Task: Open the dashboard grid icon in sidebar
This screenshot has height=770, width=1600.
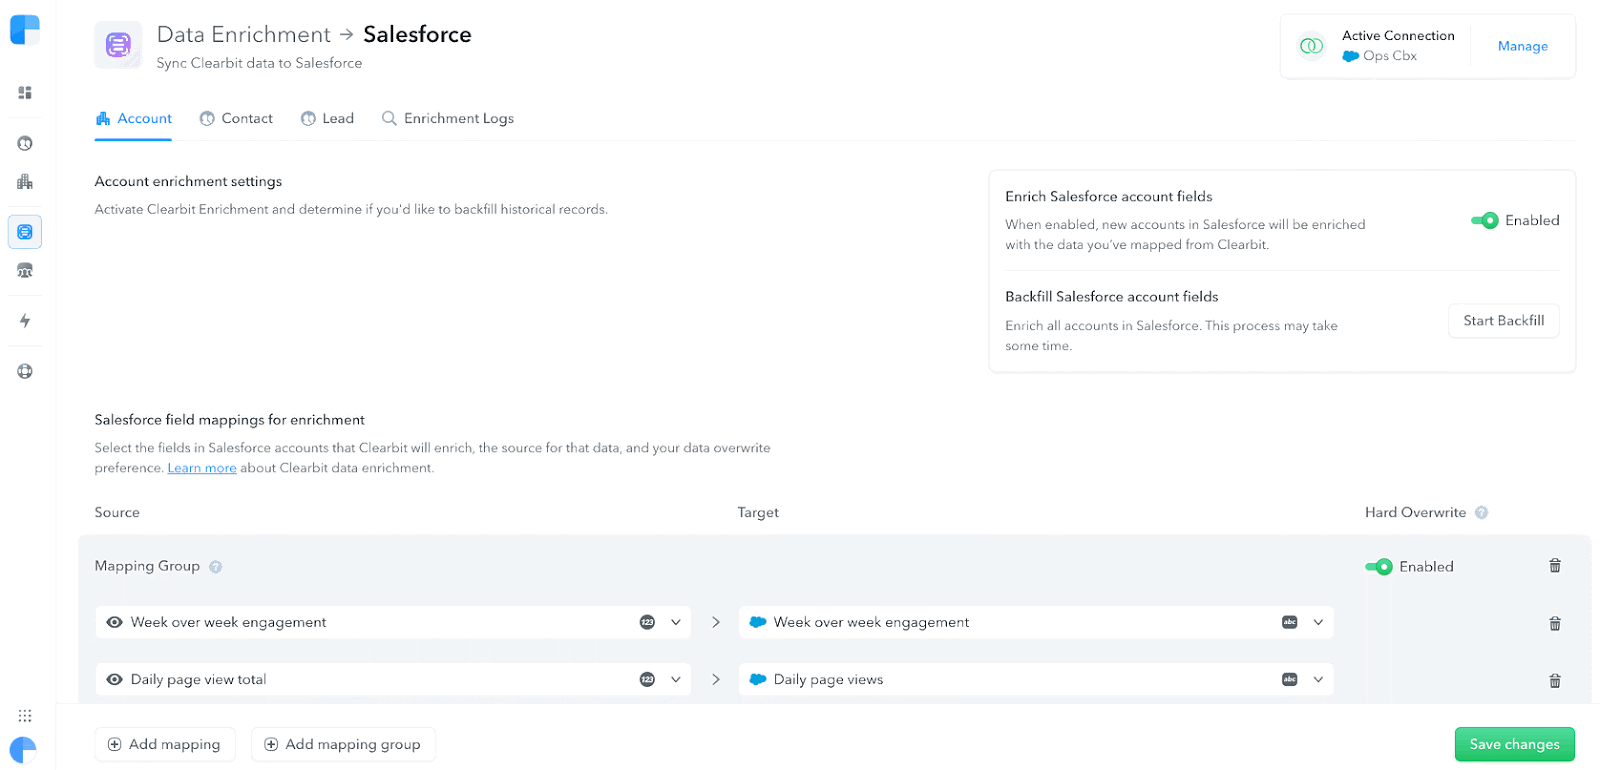Action: [x=25, y=93]
